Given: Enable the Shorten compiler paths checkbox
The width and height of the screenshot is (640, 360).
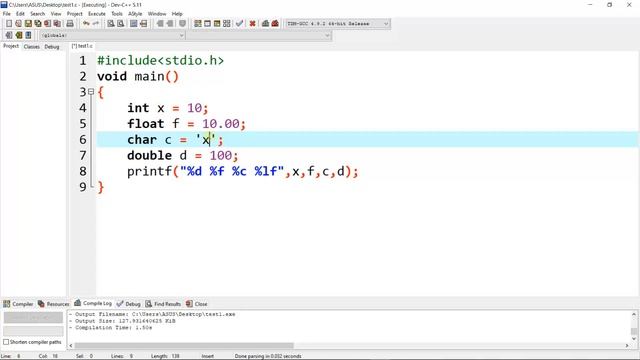Looking at the screenshot, I should 6,342.
